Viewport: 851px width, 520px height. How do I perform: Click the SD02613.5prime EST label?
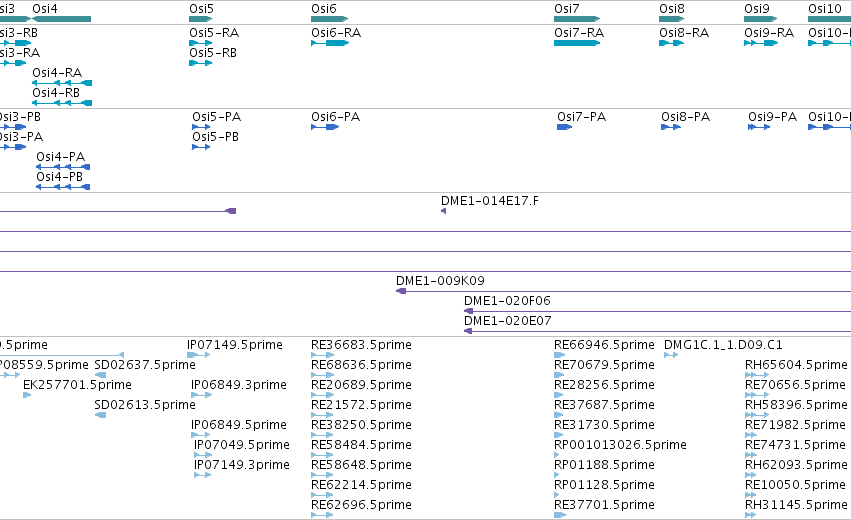pyautogui.click(x=145, y=405)
